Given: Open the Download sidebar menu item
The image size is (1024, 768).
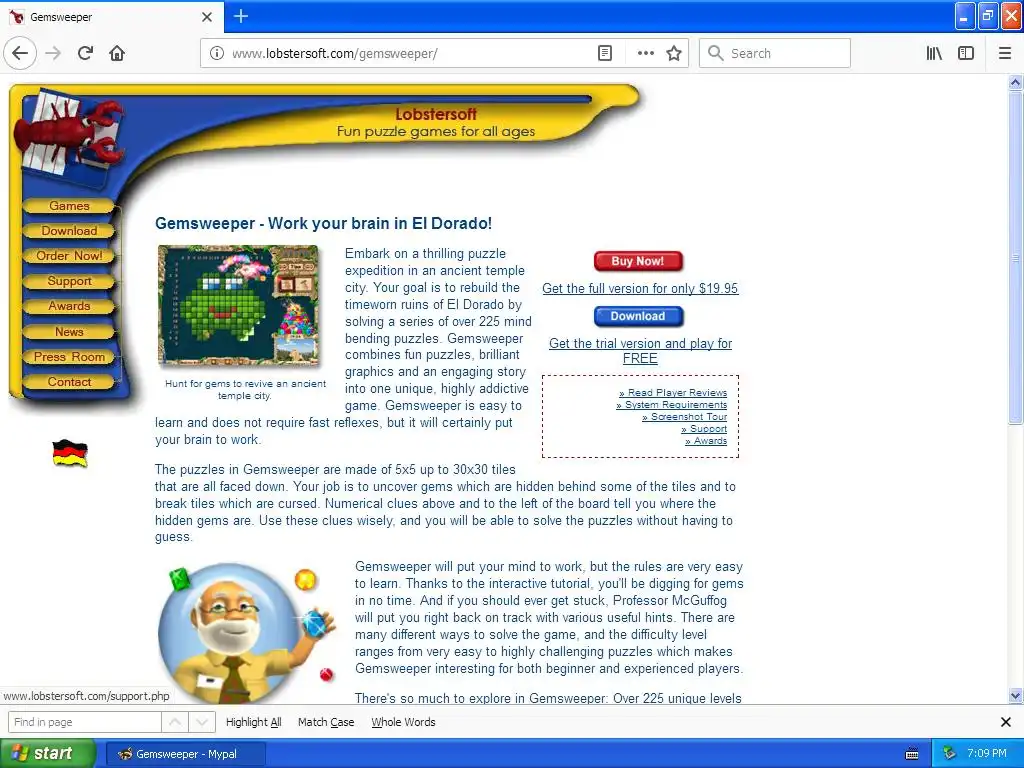Looking at the screenshot, I should [69, 231].
